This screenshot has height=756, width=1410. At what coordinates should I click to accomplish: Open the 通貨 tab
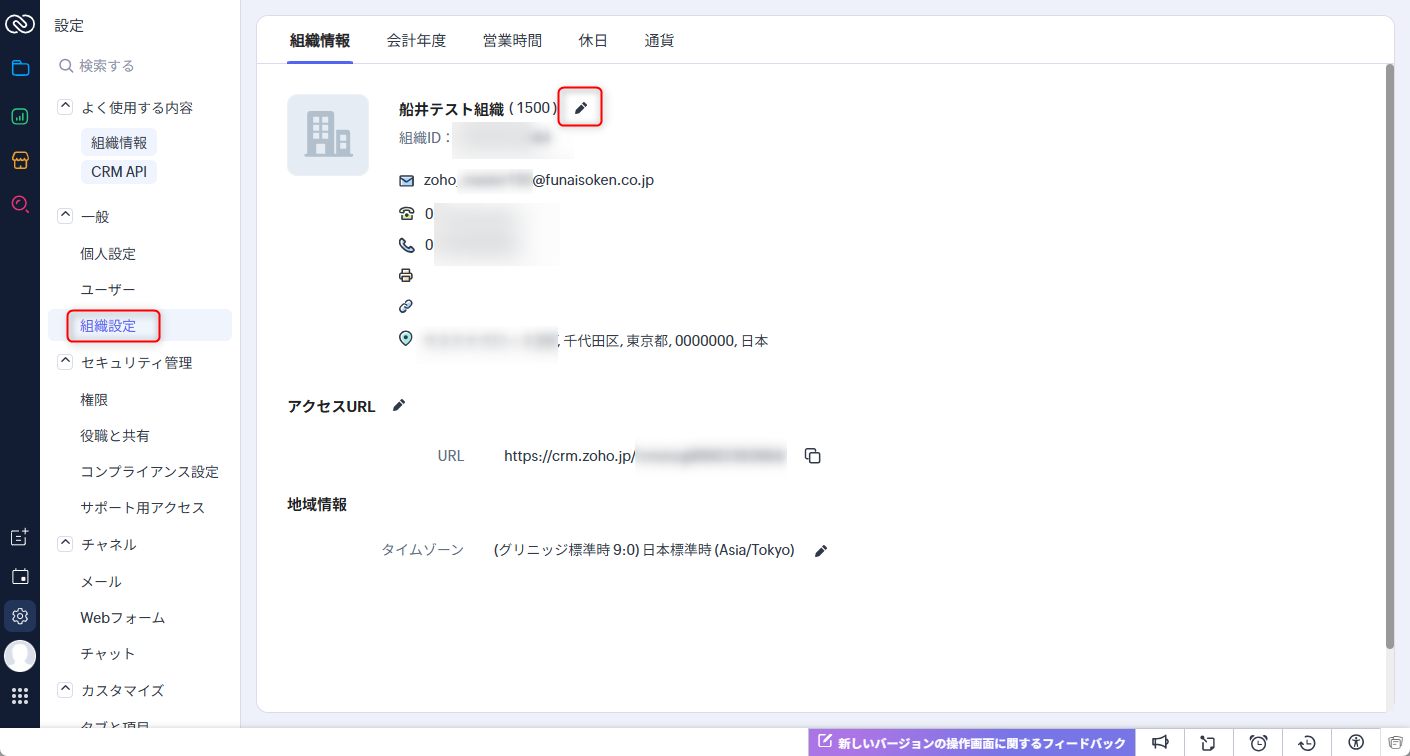[x=659, y=41]
